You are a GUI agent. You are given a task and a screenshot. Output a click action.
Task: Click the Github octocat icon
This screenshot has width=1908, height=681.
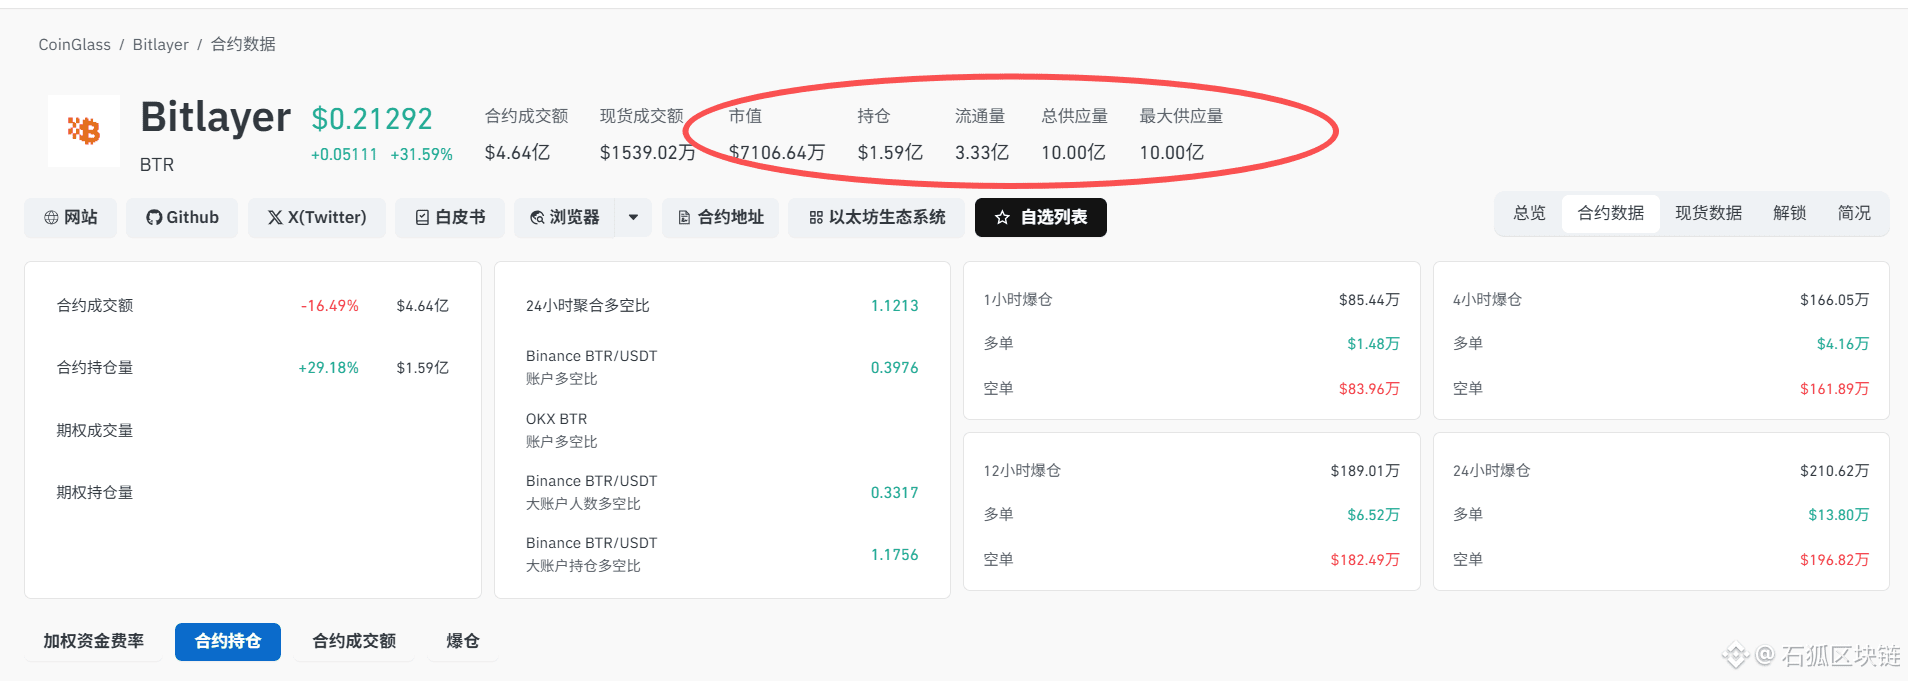pos(154,218)
